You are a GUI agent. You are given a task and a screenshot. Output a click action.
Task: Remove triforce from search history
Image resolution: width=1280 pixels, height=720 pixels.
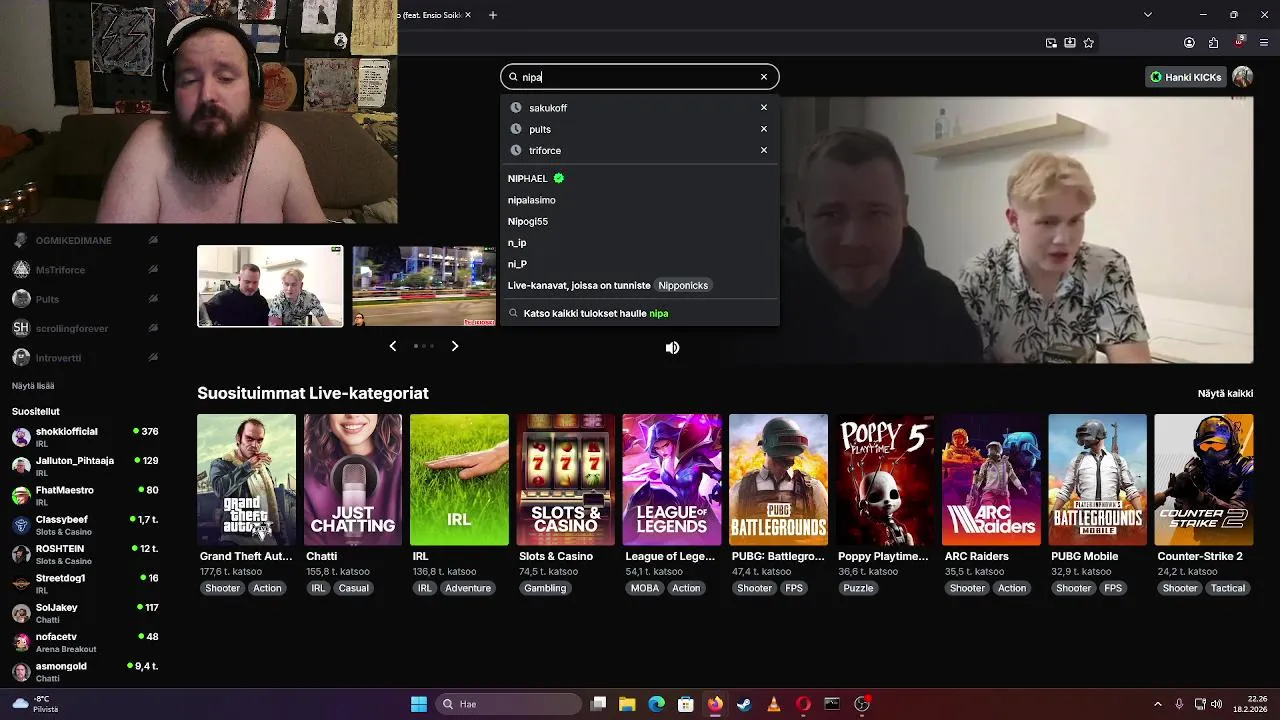tap(764, 150)
